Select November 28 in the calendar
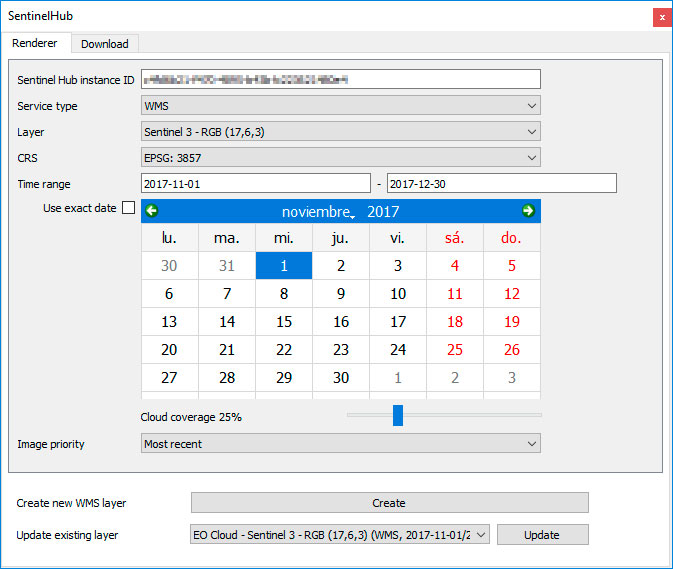Image resolution: width=673 pixels, height=569 pixels. (x=227, y=377)
